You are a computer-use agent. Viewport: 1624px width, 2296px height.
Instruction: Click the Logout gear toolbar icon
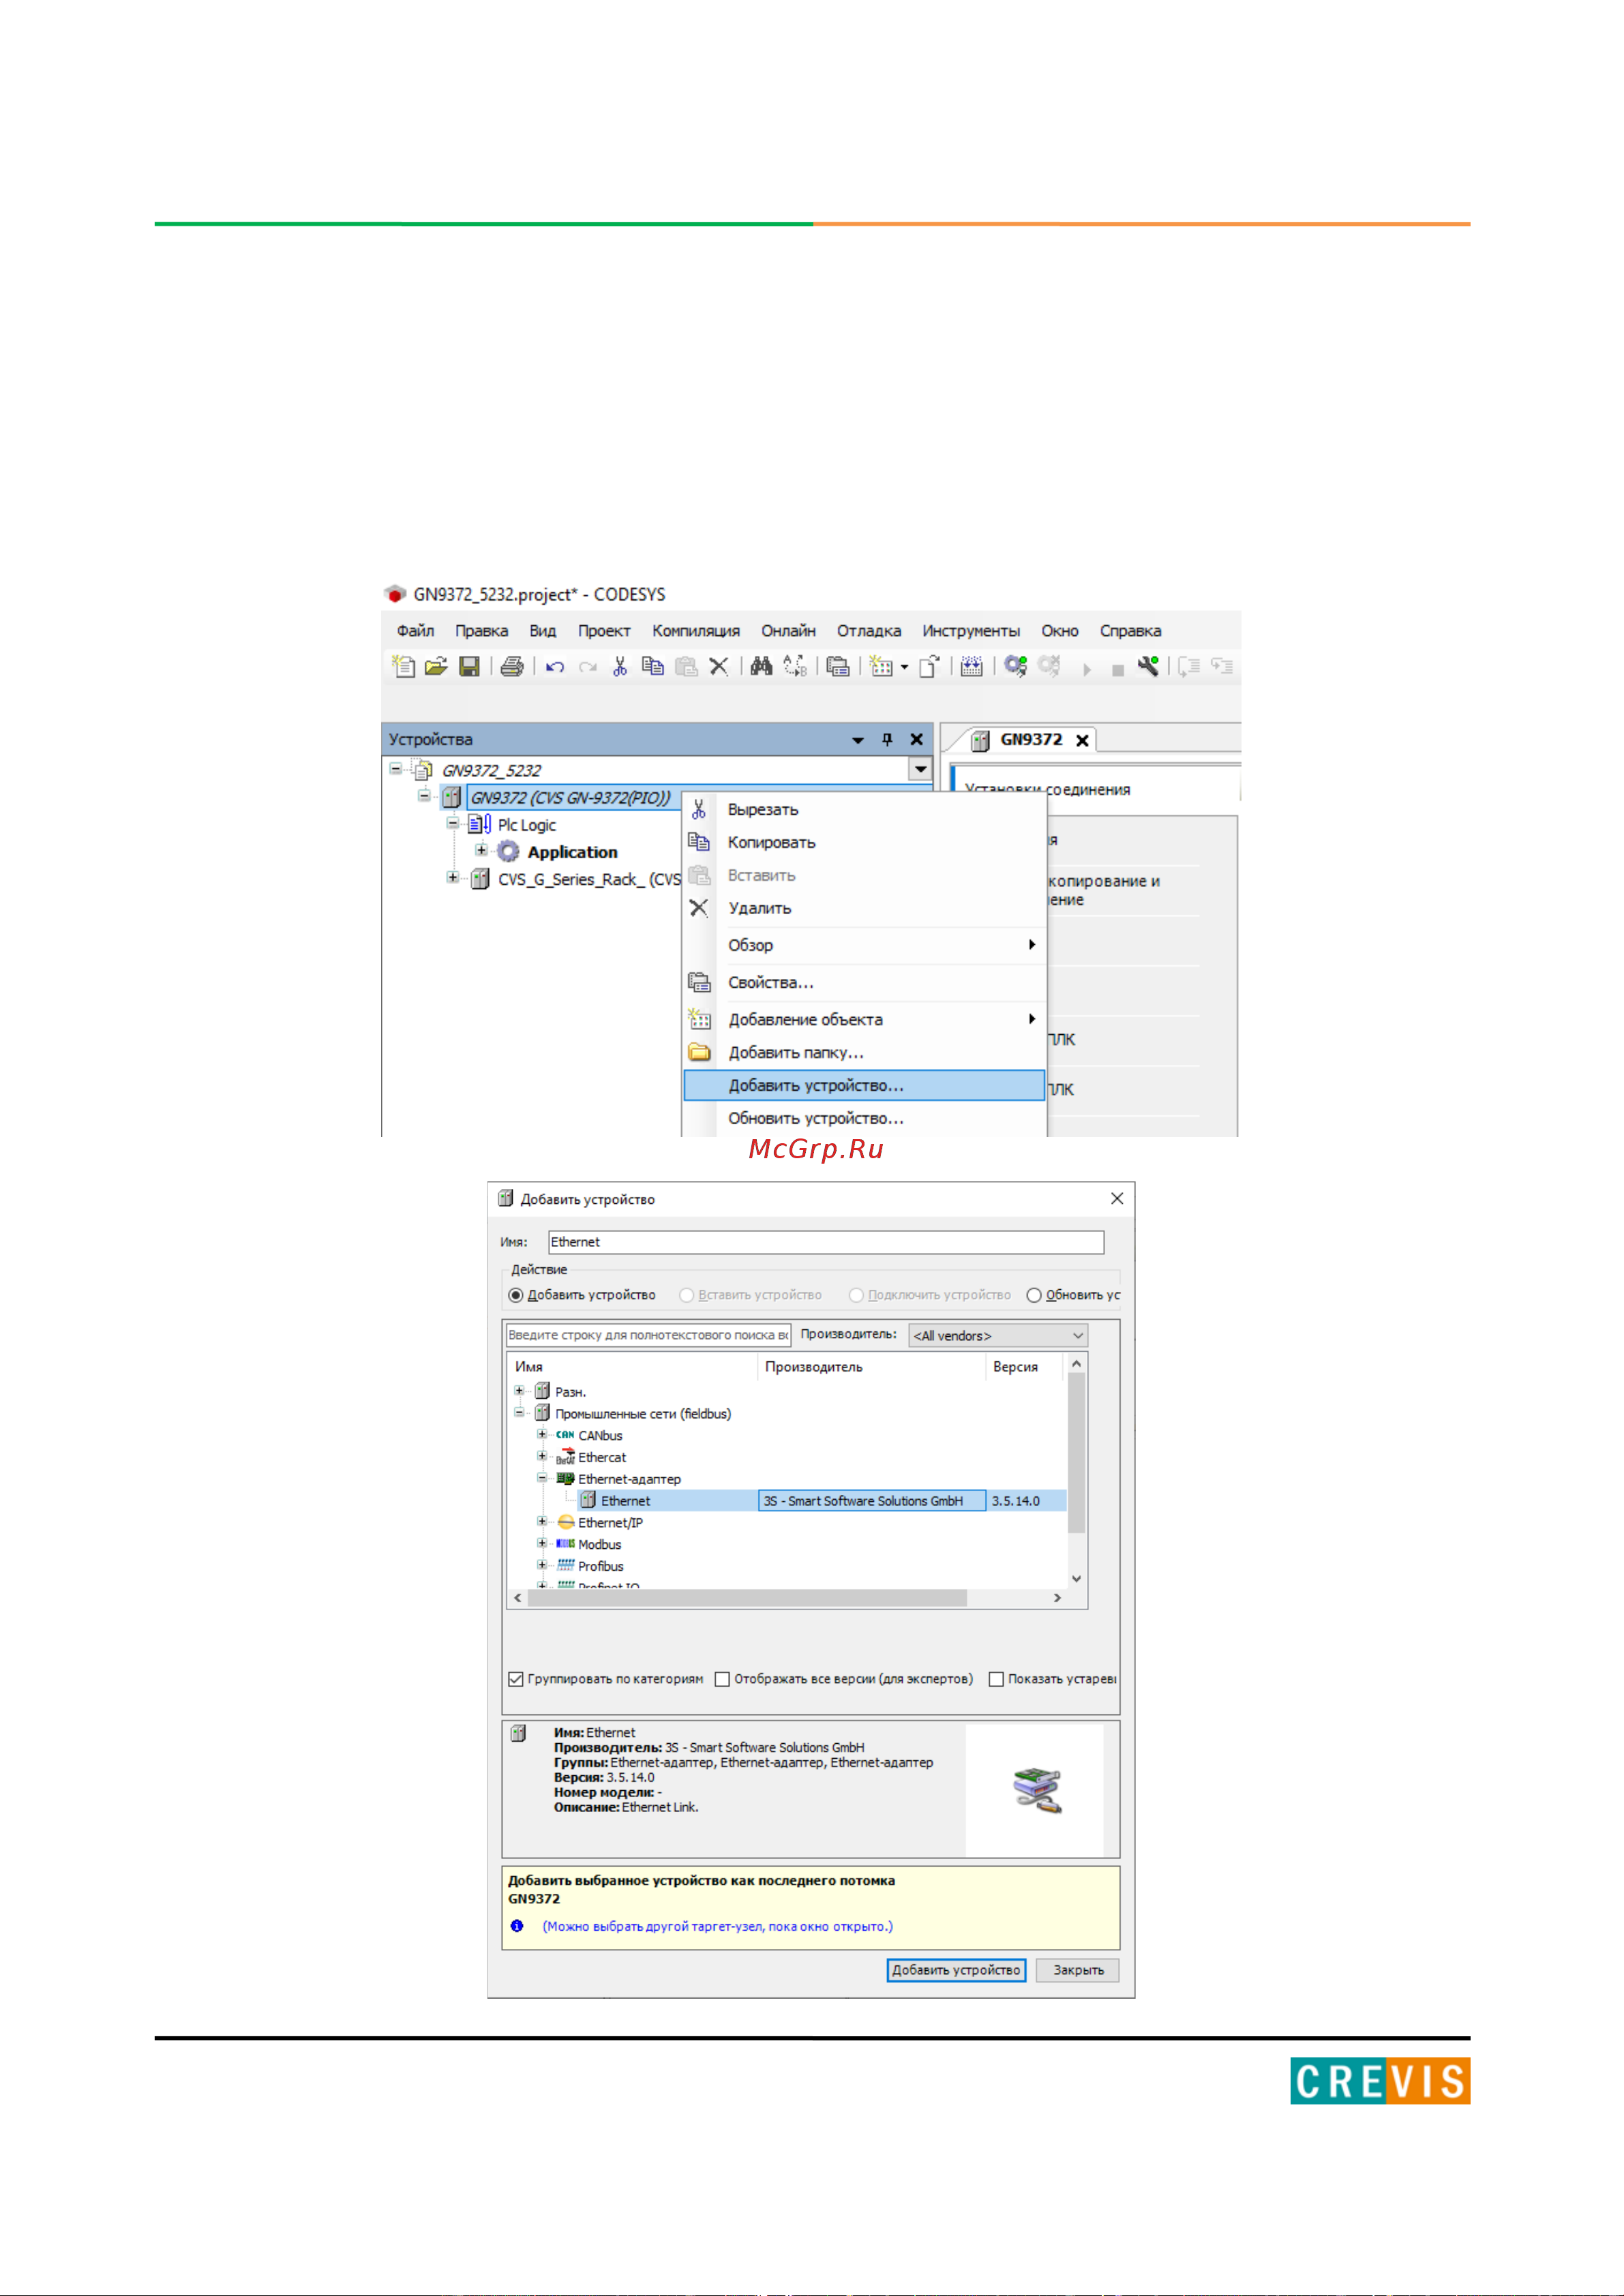tap(1049, 666)
